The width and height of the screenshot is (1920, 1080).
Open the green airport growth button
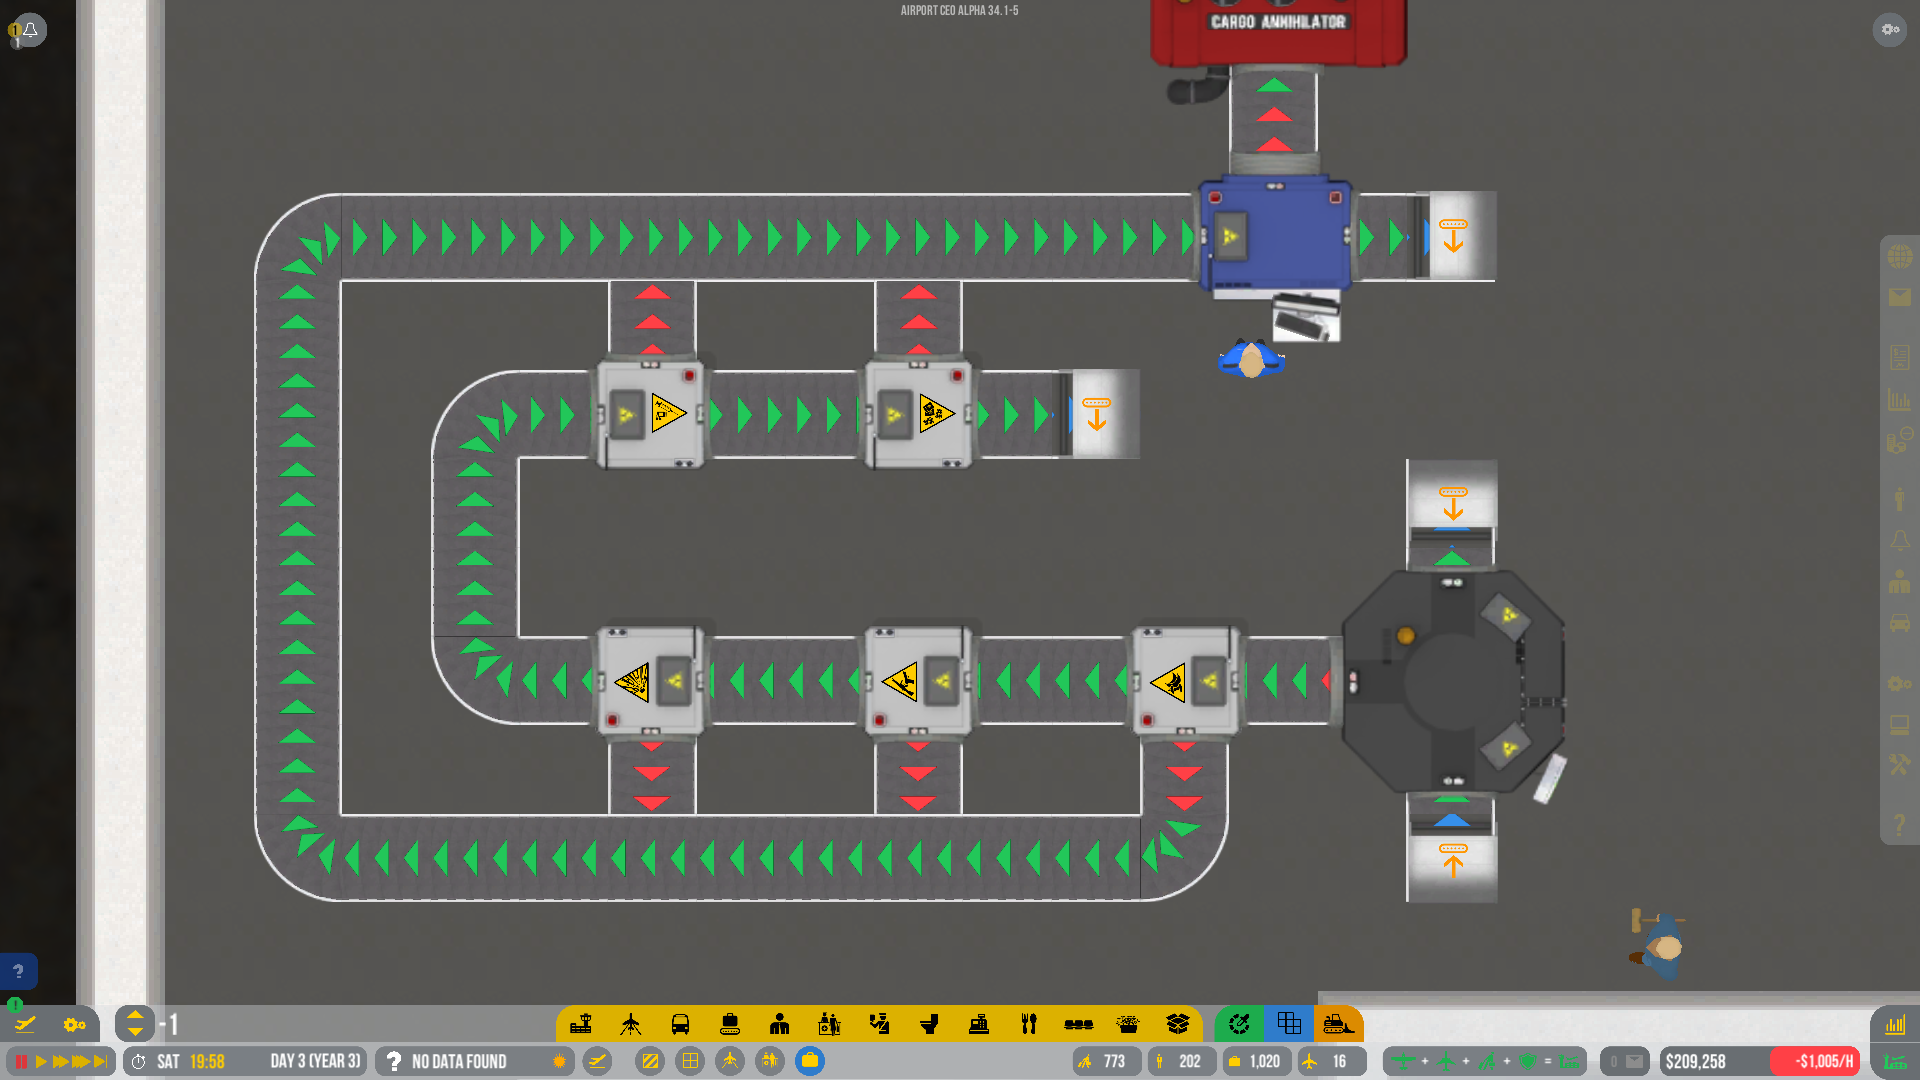(1895, 1061)
